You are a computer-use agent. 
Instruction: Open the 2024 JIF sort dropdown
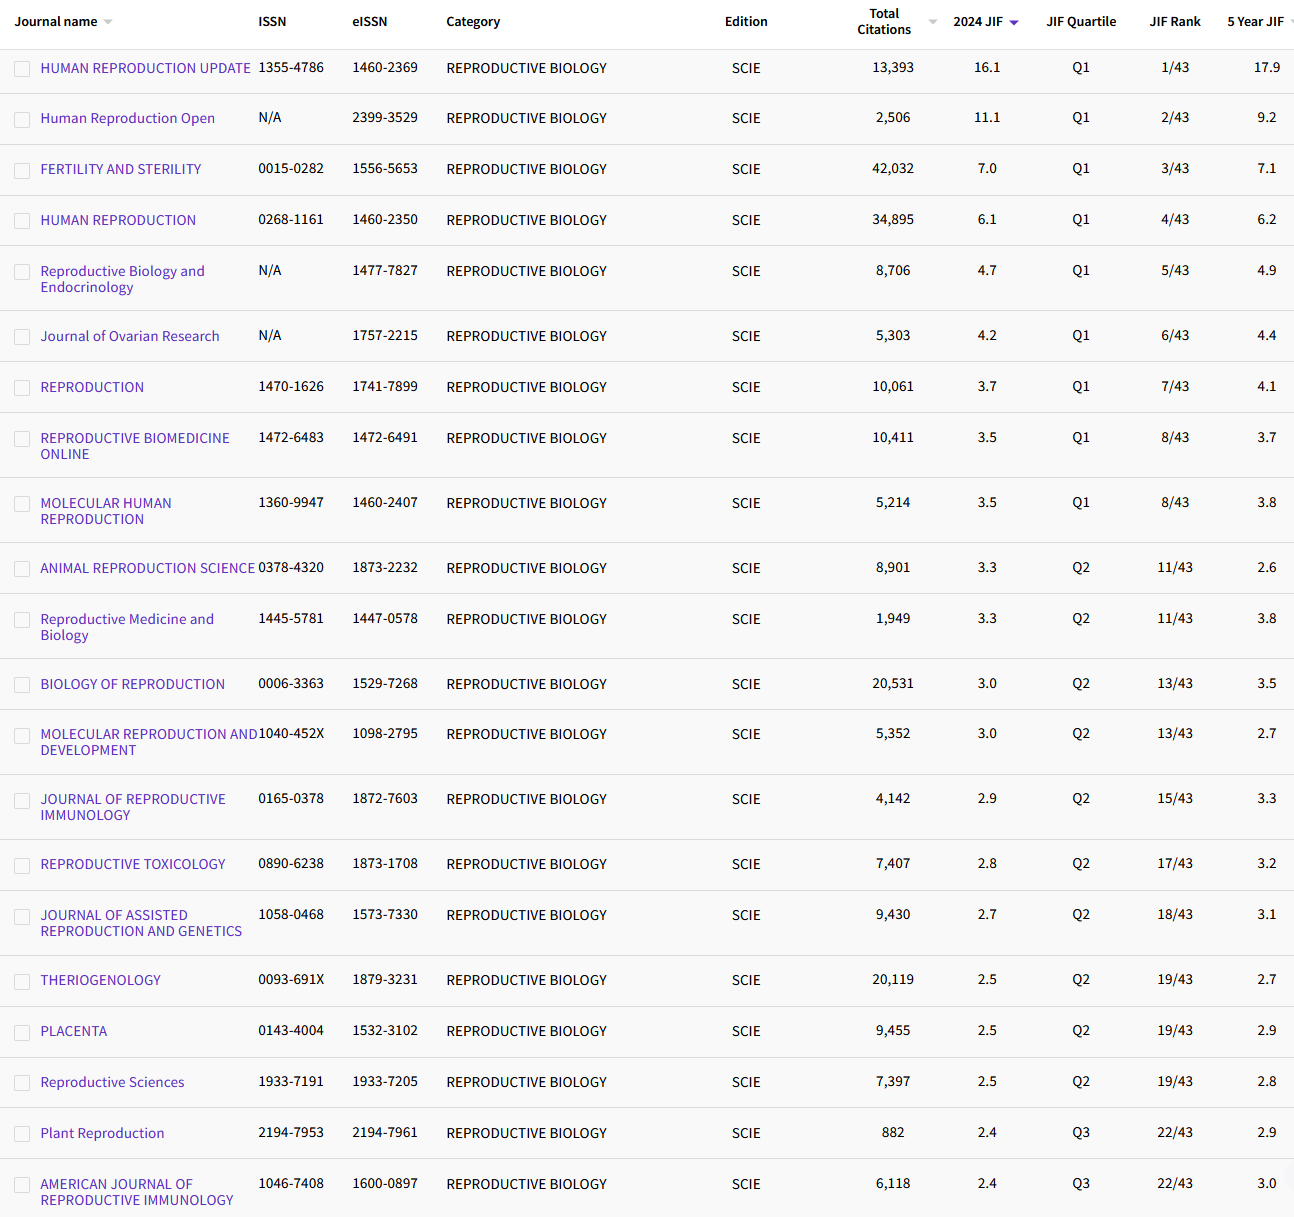[x=1014, y=21]
